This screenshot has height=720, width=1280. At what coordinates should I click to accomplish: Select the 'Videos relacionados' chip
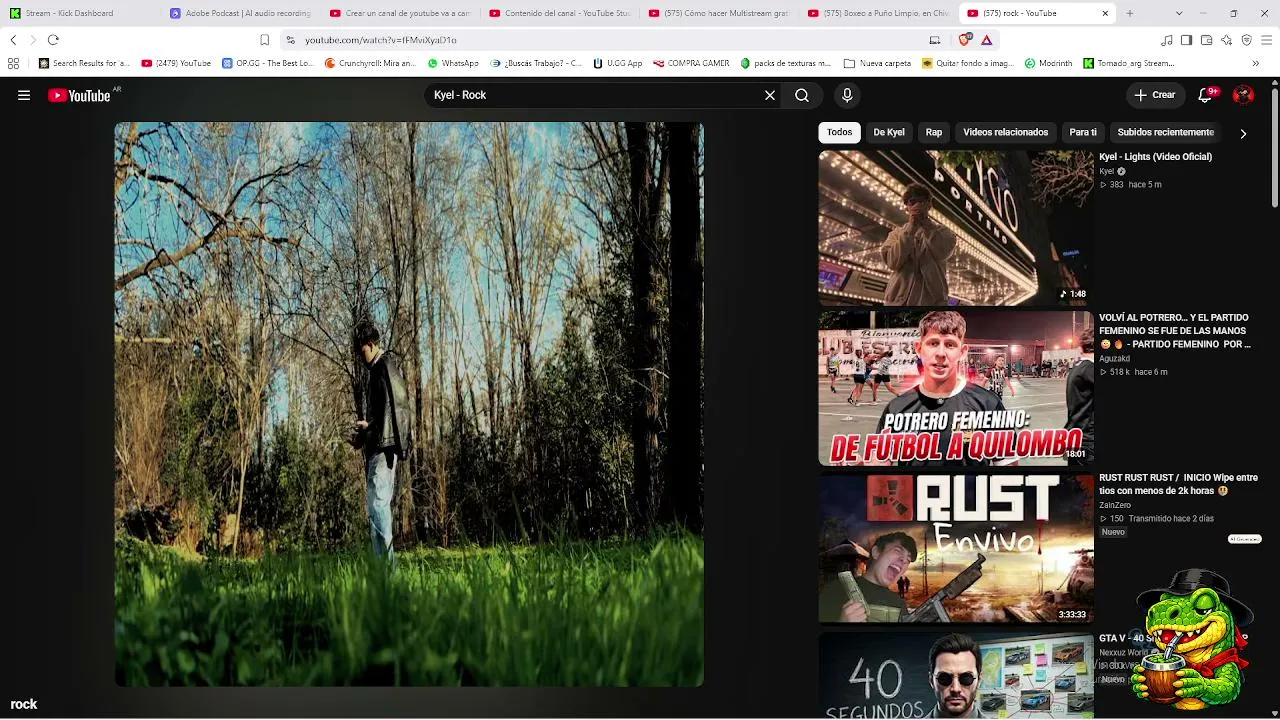click(x=1006, y=132)
